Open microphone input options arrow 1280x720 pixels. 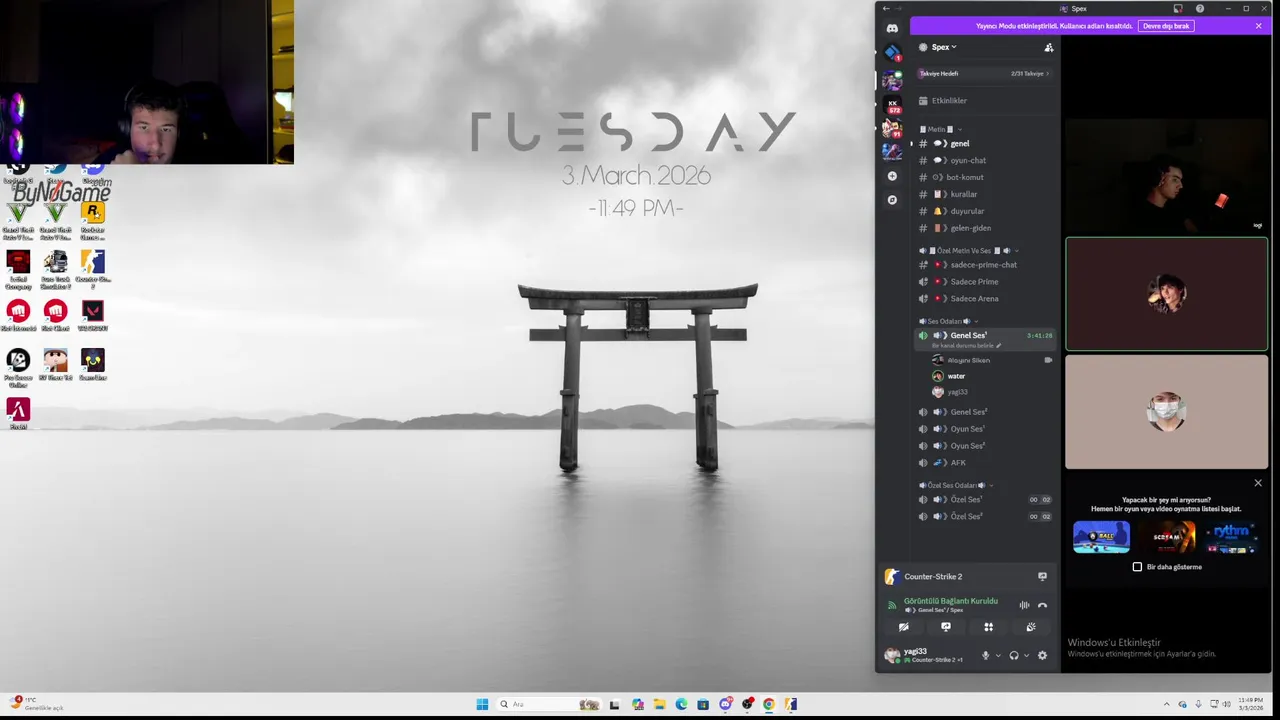pyautogui.click(x=998, y=656)
